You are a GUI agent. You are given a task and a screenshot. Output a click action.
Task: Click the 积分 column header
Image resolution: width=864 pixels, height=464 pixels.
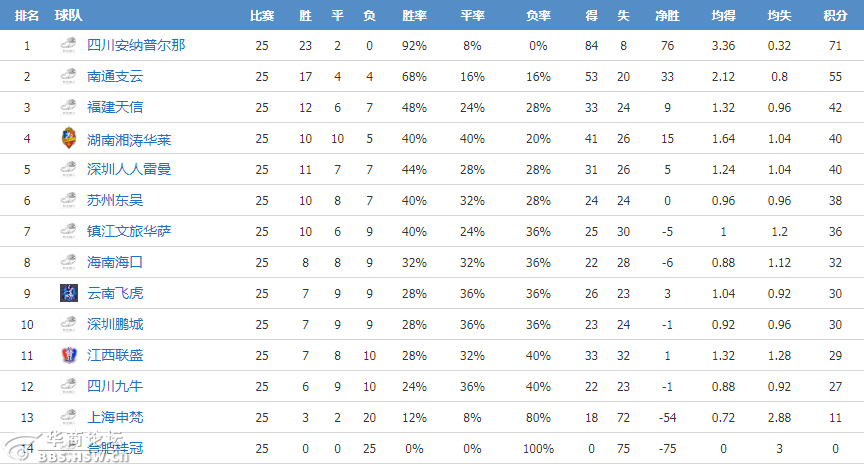coord(835,15)
